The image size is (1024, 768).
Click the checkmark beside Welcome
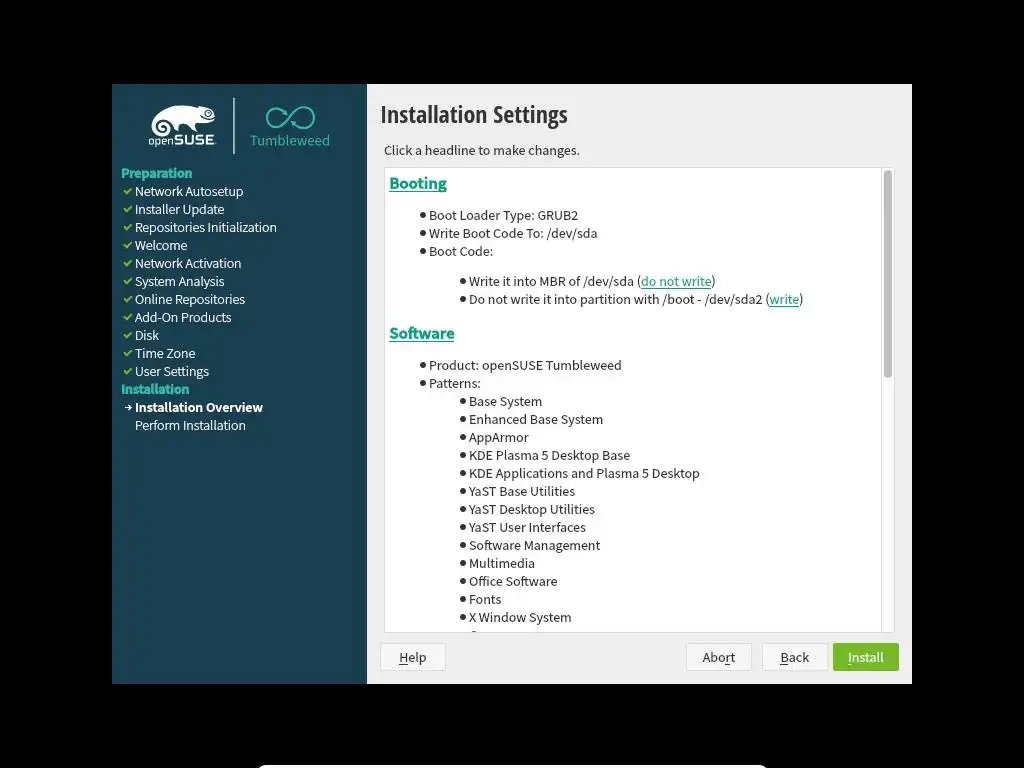pos(128,246)
